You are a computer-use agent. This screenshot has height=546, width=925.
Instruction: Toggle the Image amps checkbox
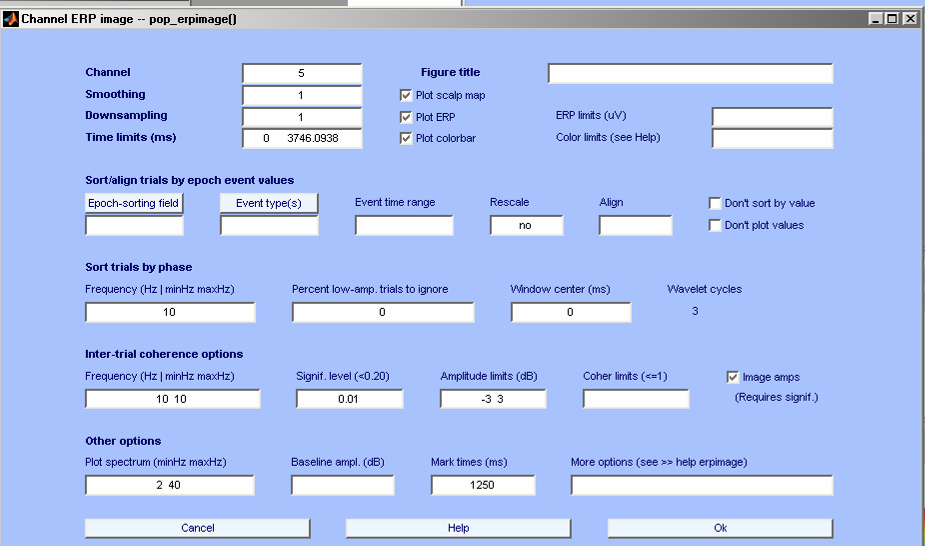click(x=732, y=377)
